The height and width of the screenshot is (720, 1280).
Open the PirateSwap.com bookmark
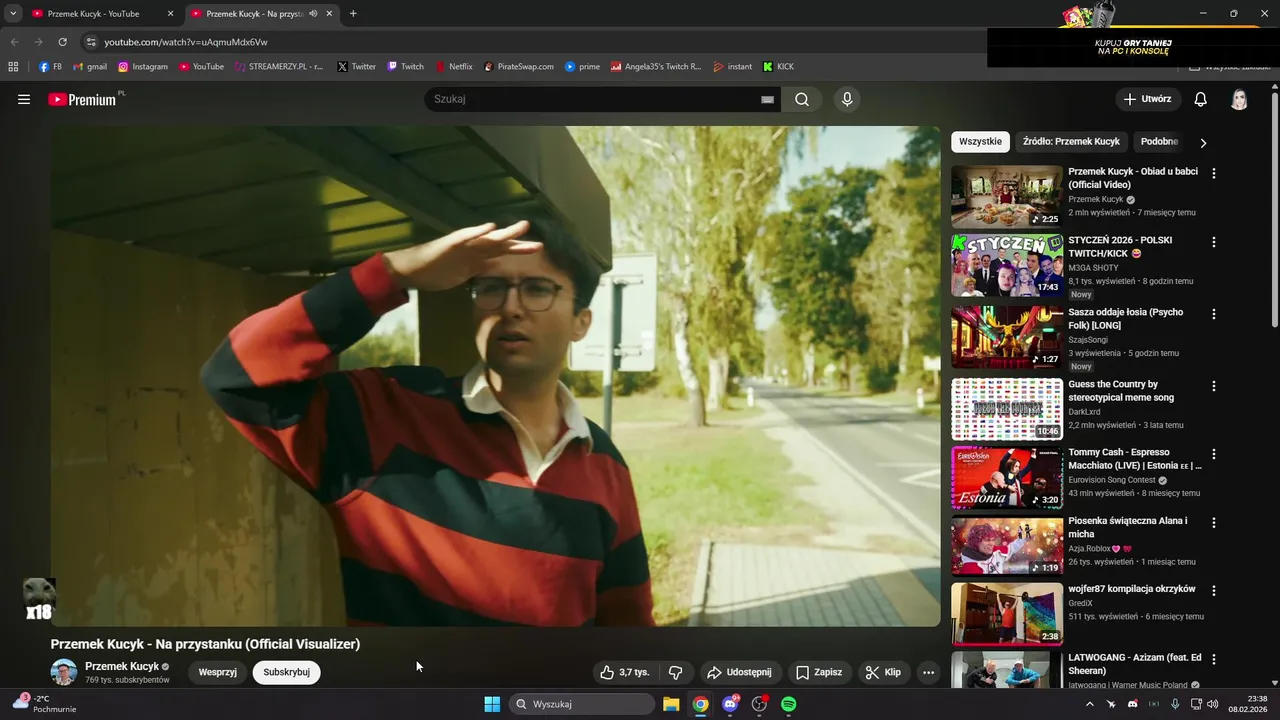(x=518, y=67)
